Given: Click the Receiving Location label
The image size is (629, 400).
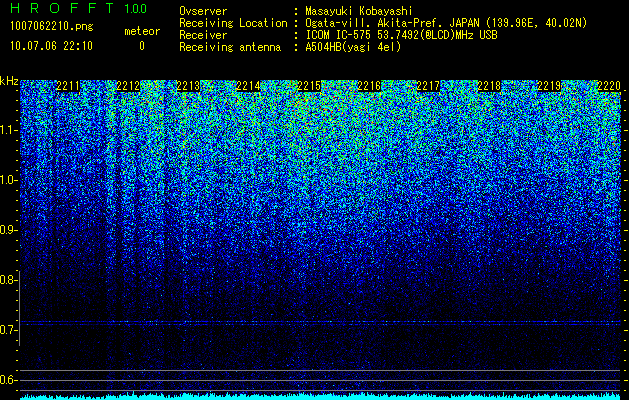Looking at the screenshot, I should [x=233, y=23].
